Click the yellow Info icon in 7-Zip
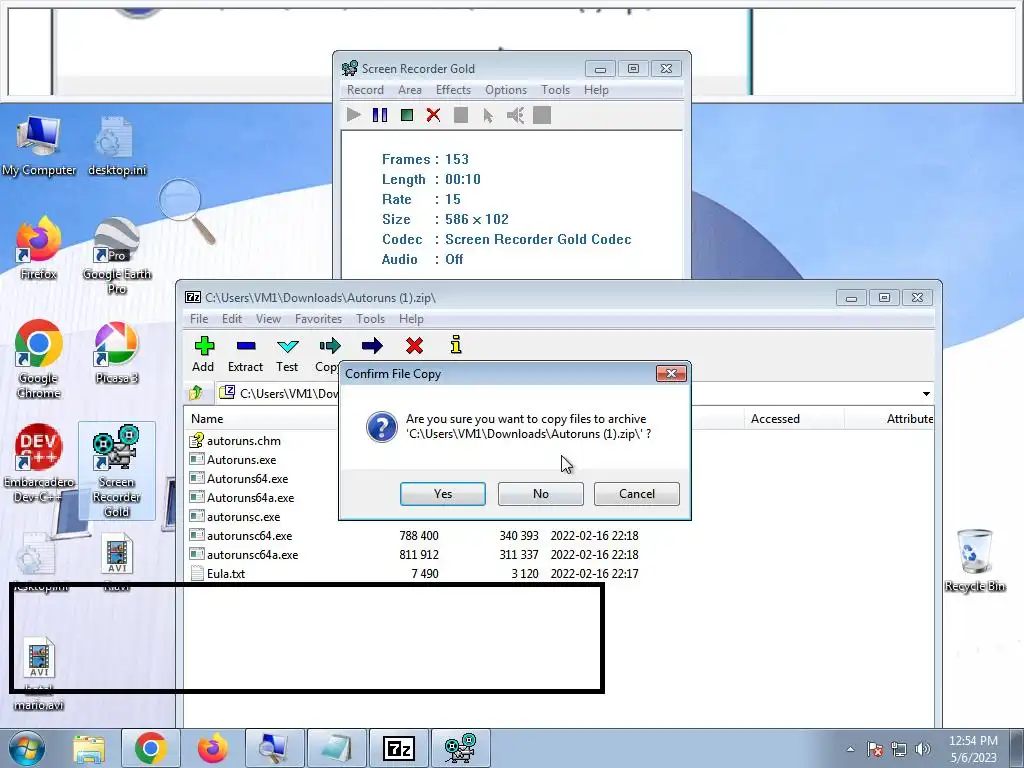The width and height of the screenshot is (1024, 768). [456, 345]
